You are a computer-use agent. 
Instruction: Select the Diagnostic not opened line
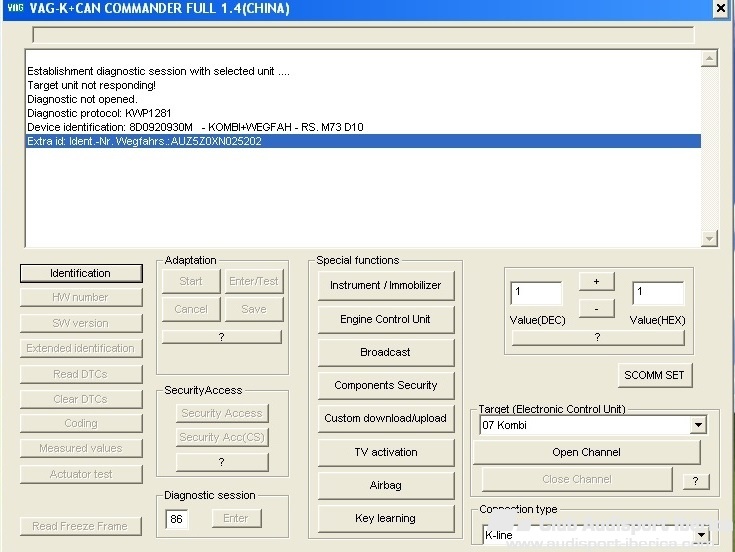(x=363, y=99)
